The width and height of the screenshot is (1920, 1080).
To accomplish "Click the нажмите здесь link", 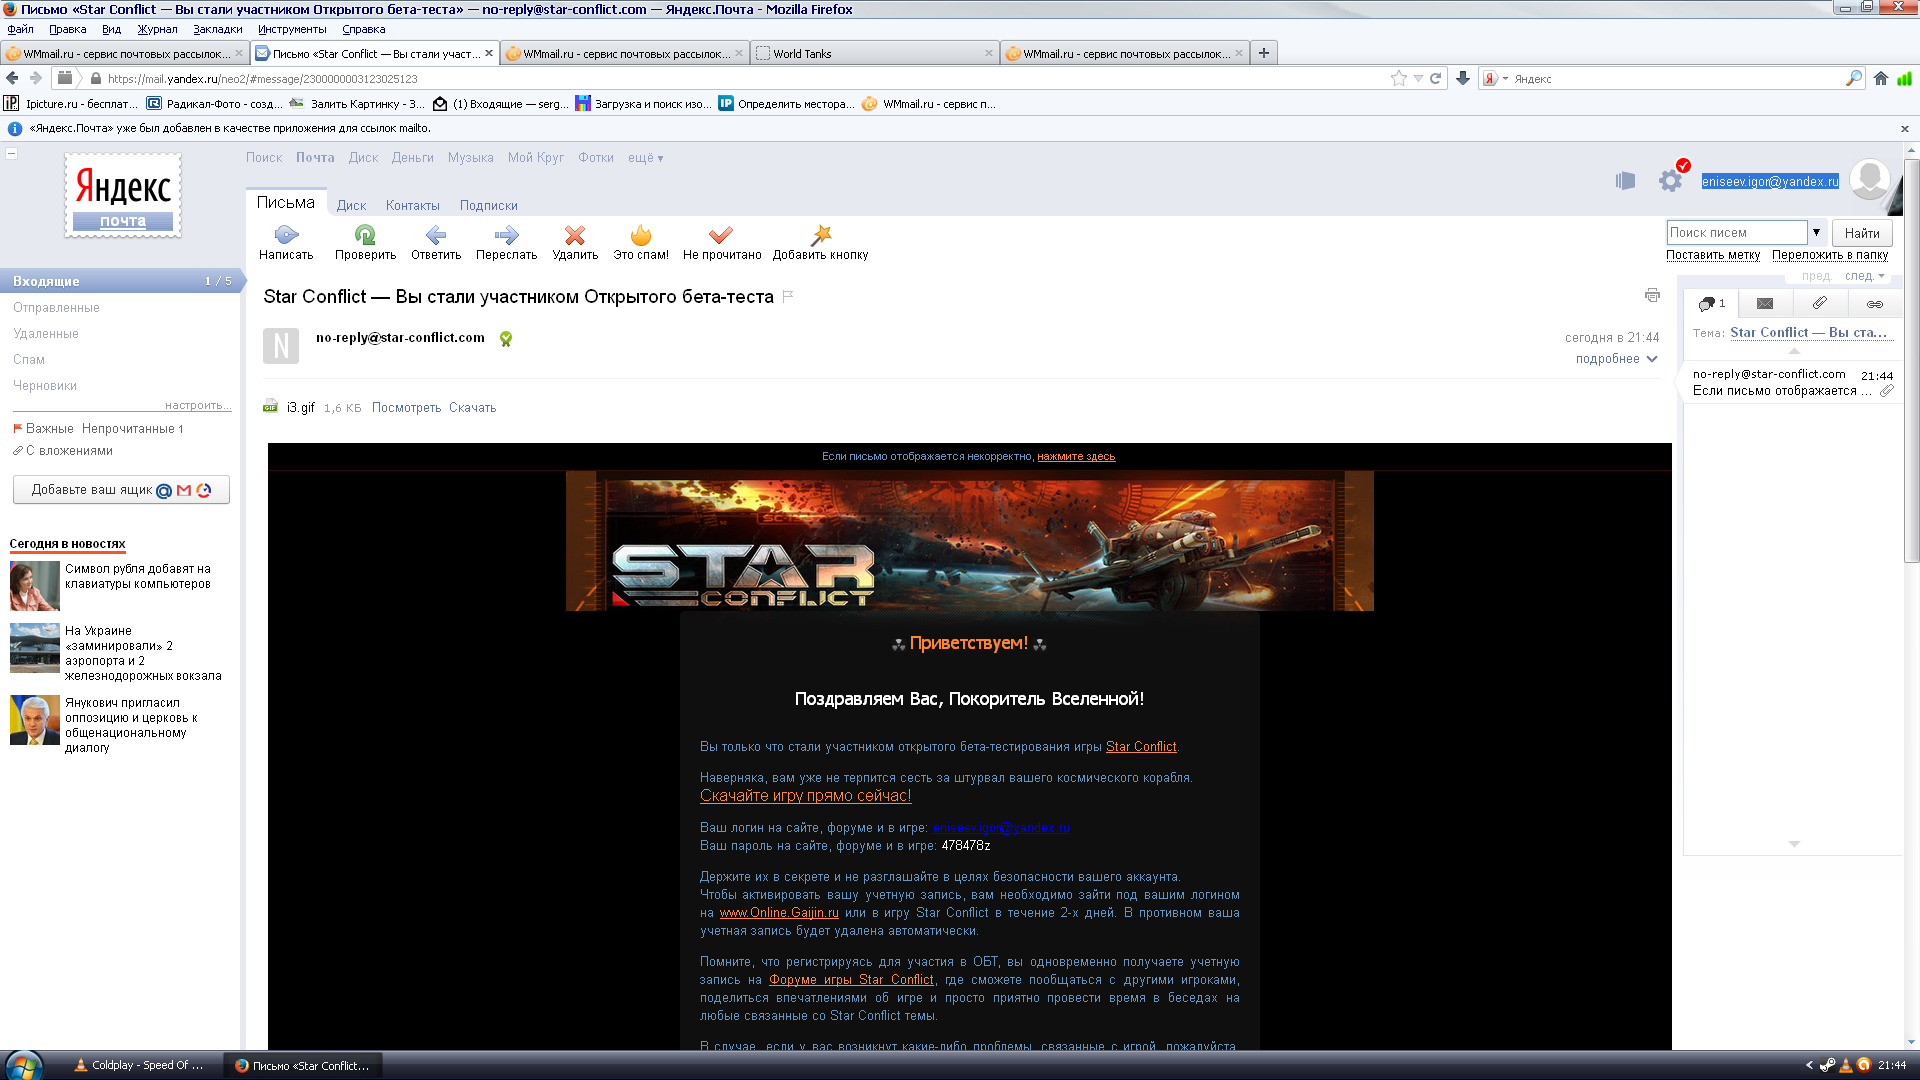I will (1076, 456).
